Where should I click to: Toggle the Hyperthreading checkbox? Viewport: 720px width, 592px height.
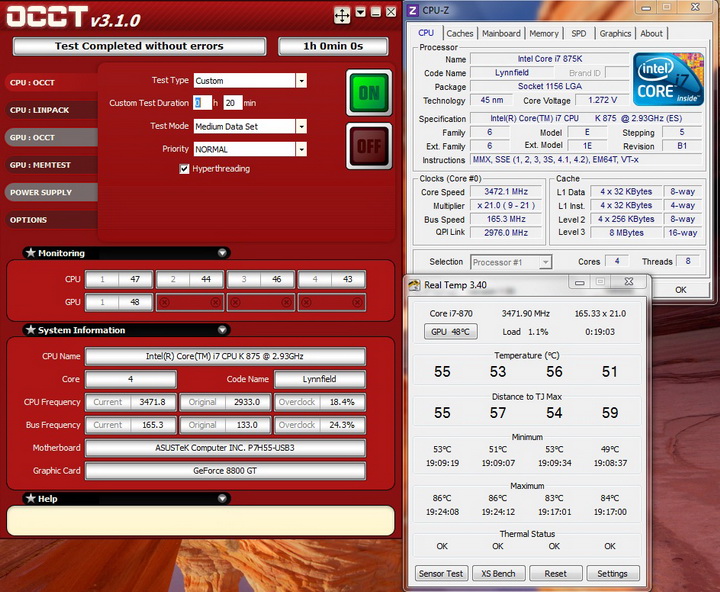pos(184,169)
